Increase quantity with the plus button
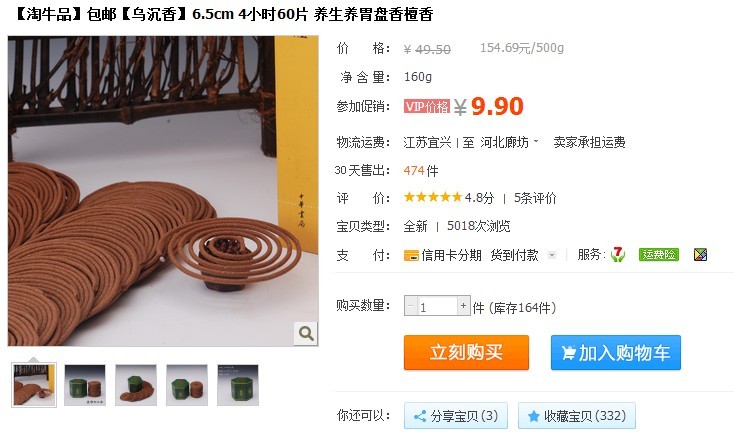 [463, 306]
